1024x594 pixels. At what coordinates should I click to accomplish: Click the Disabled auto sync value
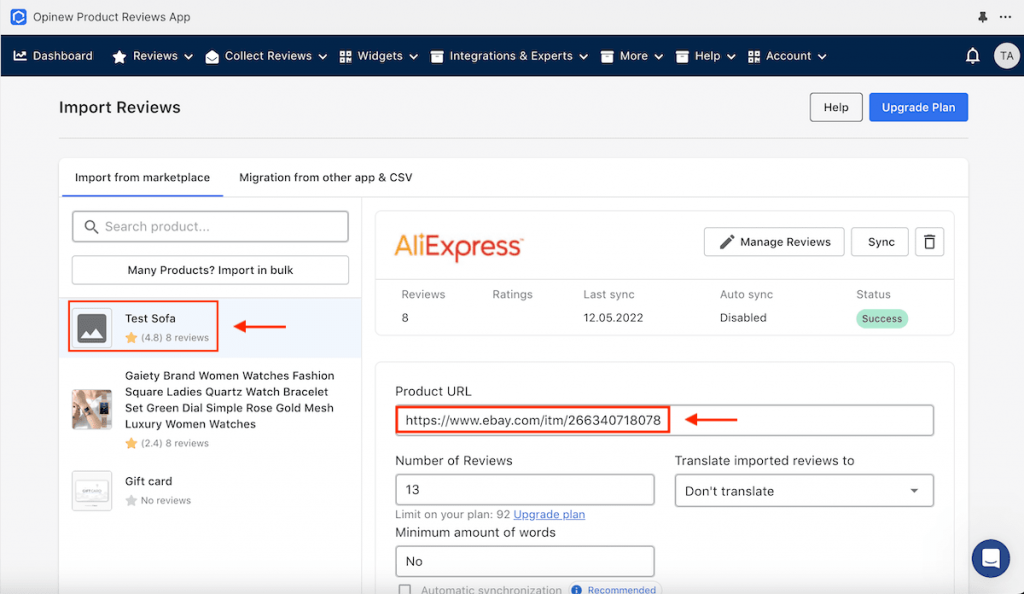click(743, 318)
